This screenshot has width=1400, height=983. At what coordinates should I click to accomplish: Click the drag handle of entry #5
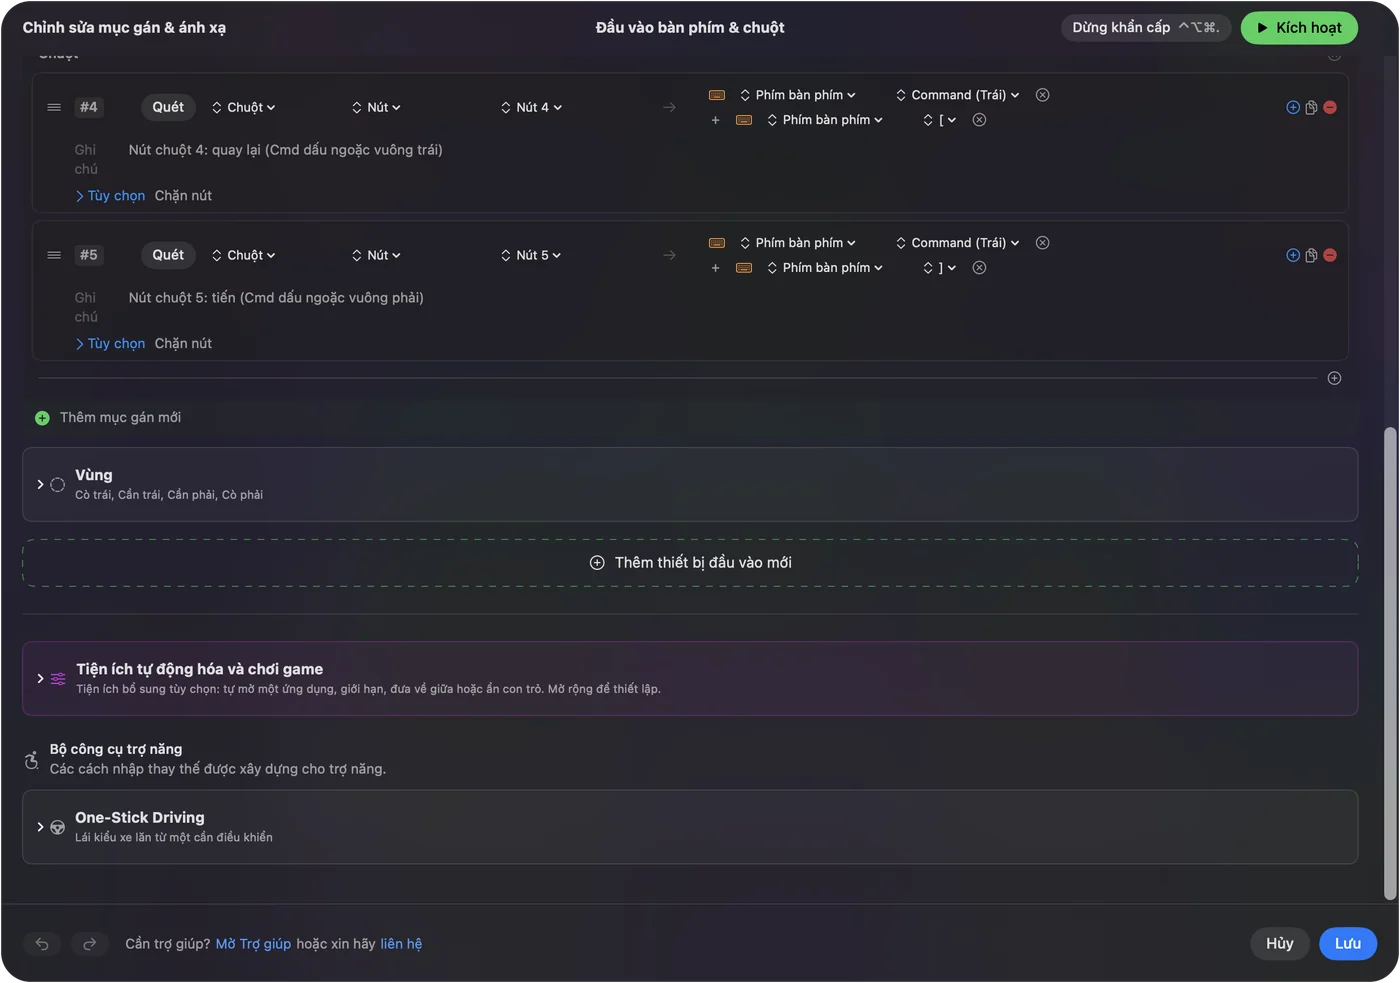(54, 255)
